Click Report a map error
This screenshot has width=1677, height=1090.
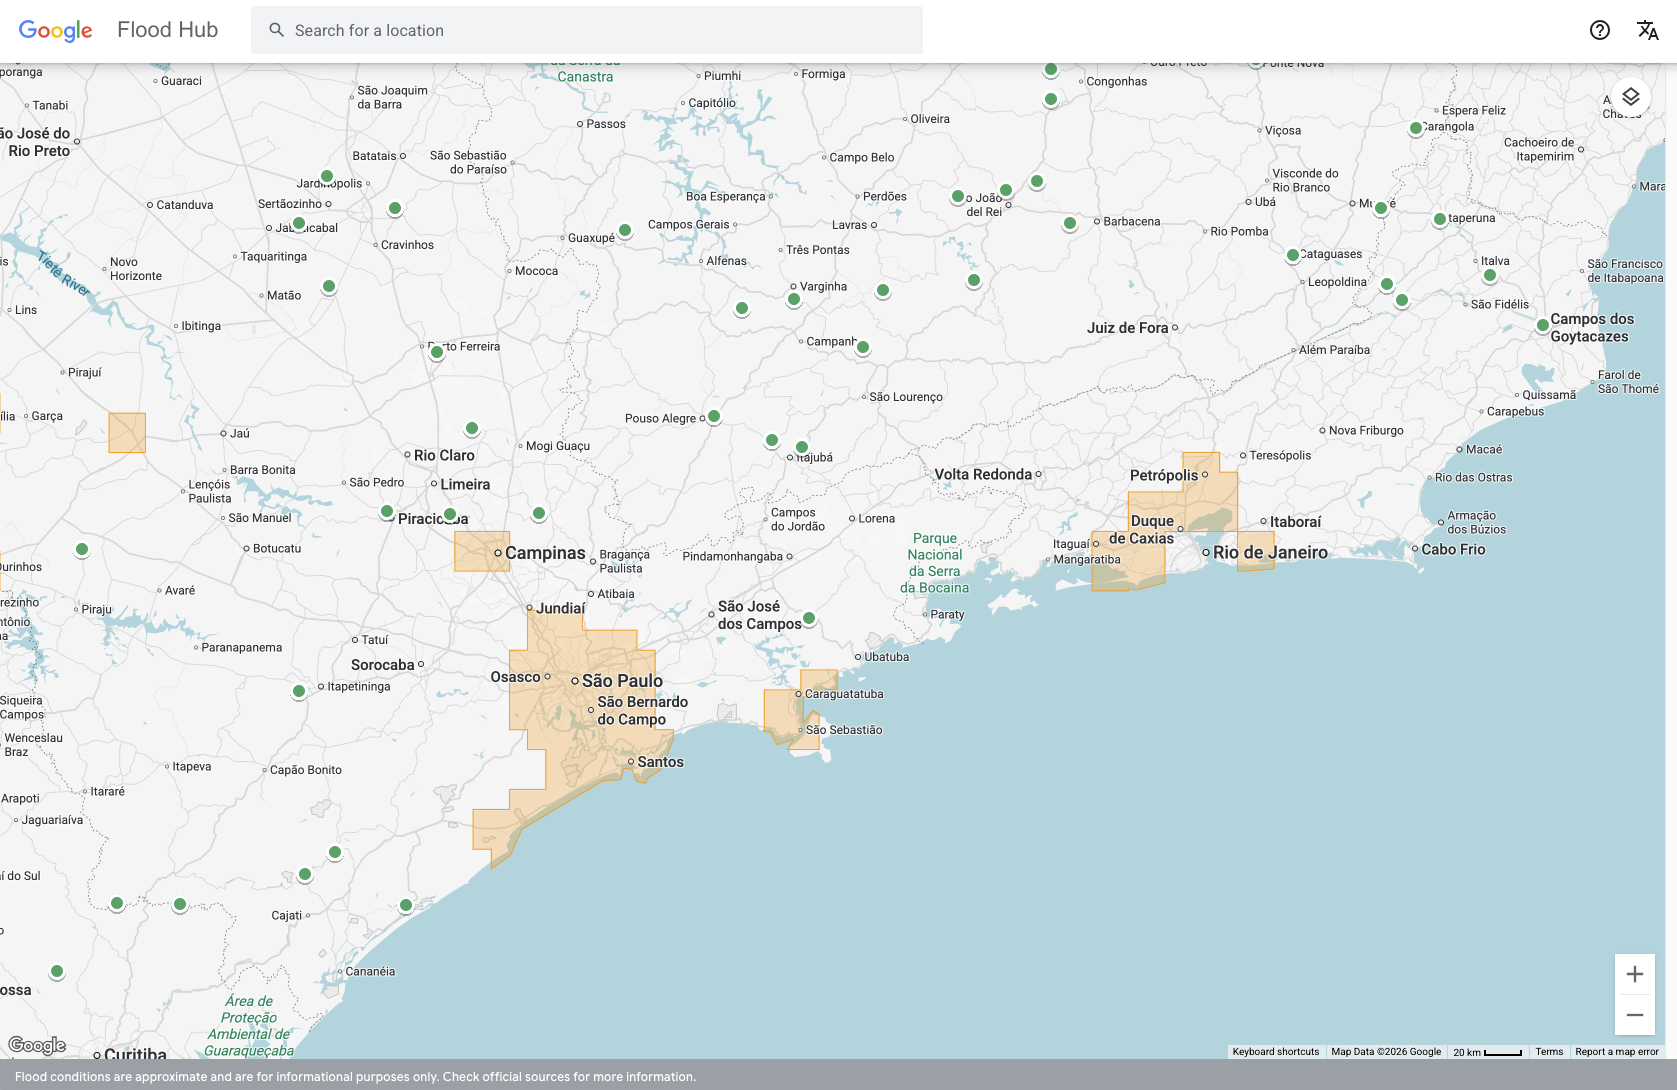coord(1616,1052)
